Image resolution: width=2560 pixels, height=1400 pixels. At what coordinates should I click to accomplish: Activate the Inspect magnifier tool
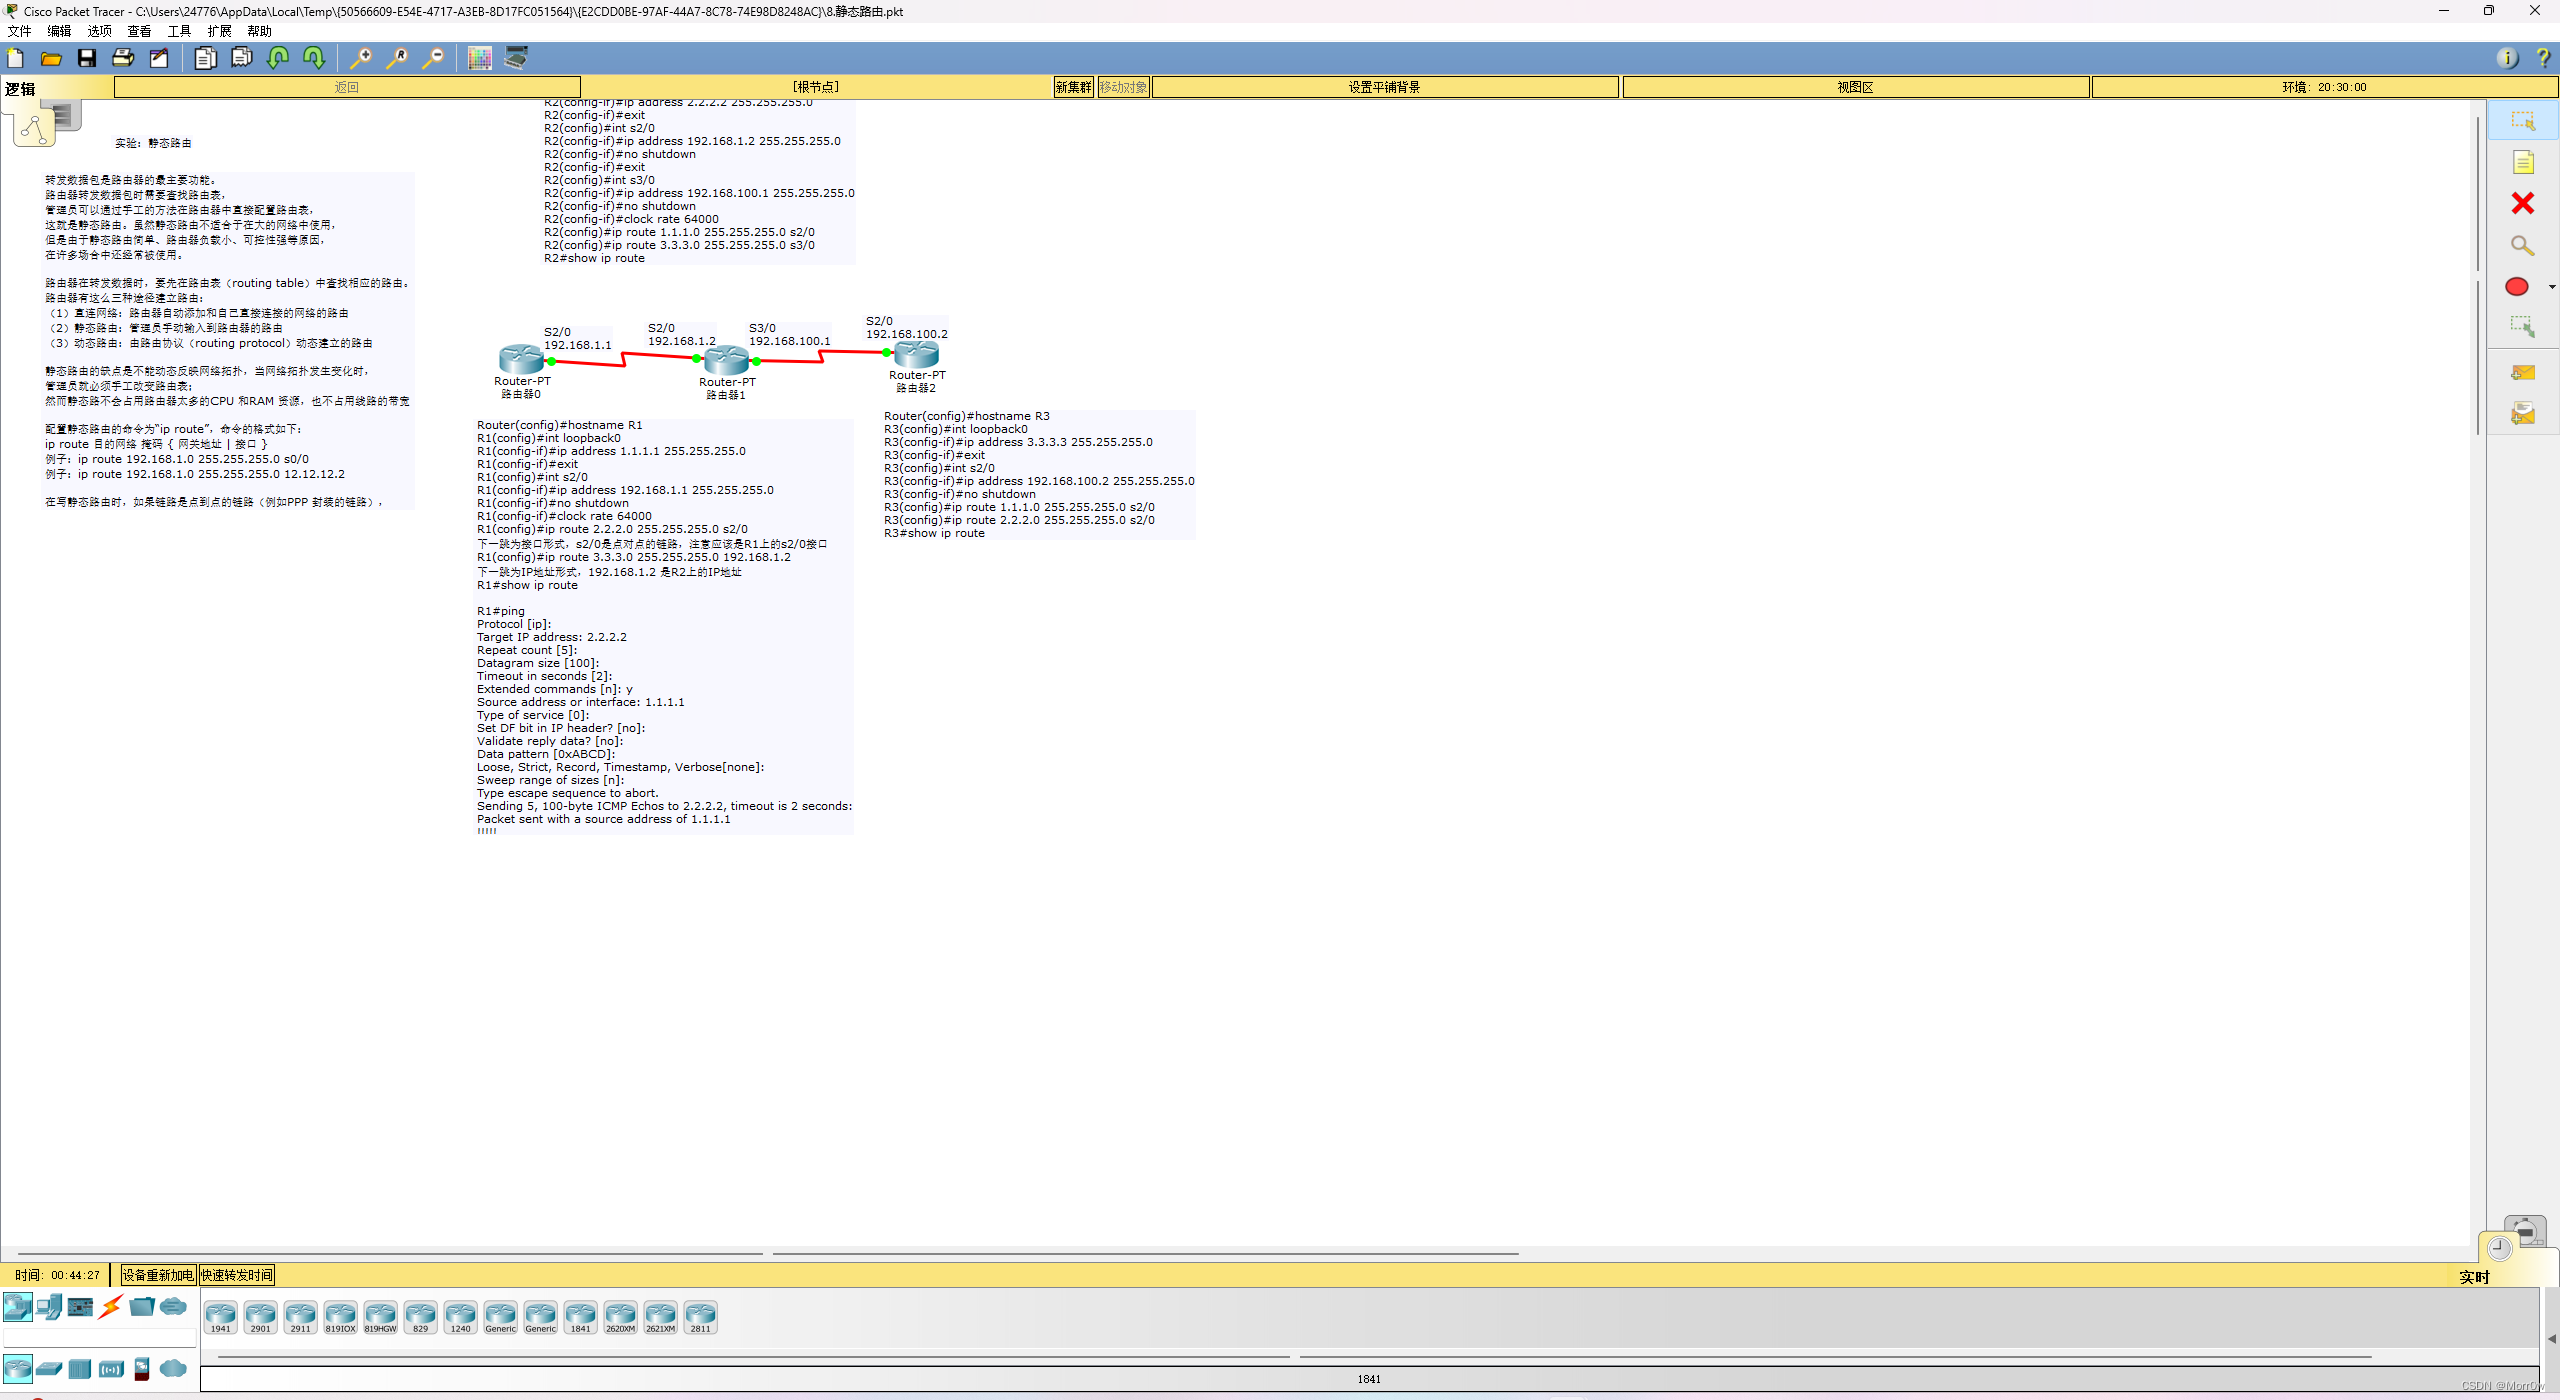tap(2523, 245)
